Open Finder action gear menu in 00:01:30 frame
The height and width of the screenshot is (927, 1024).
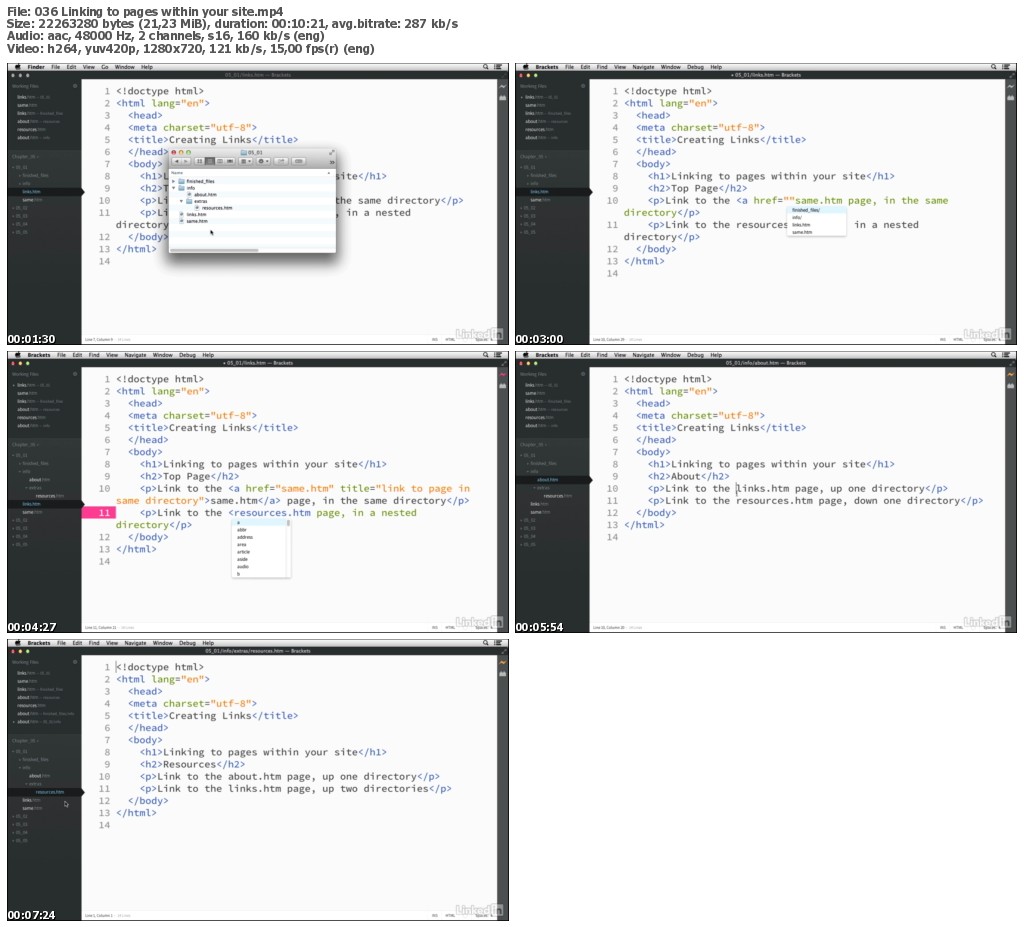tap(263, 161)
